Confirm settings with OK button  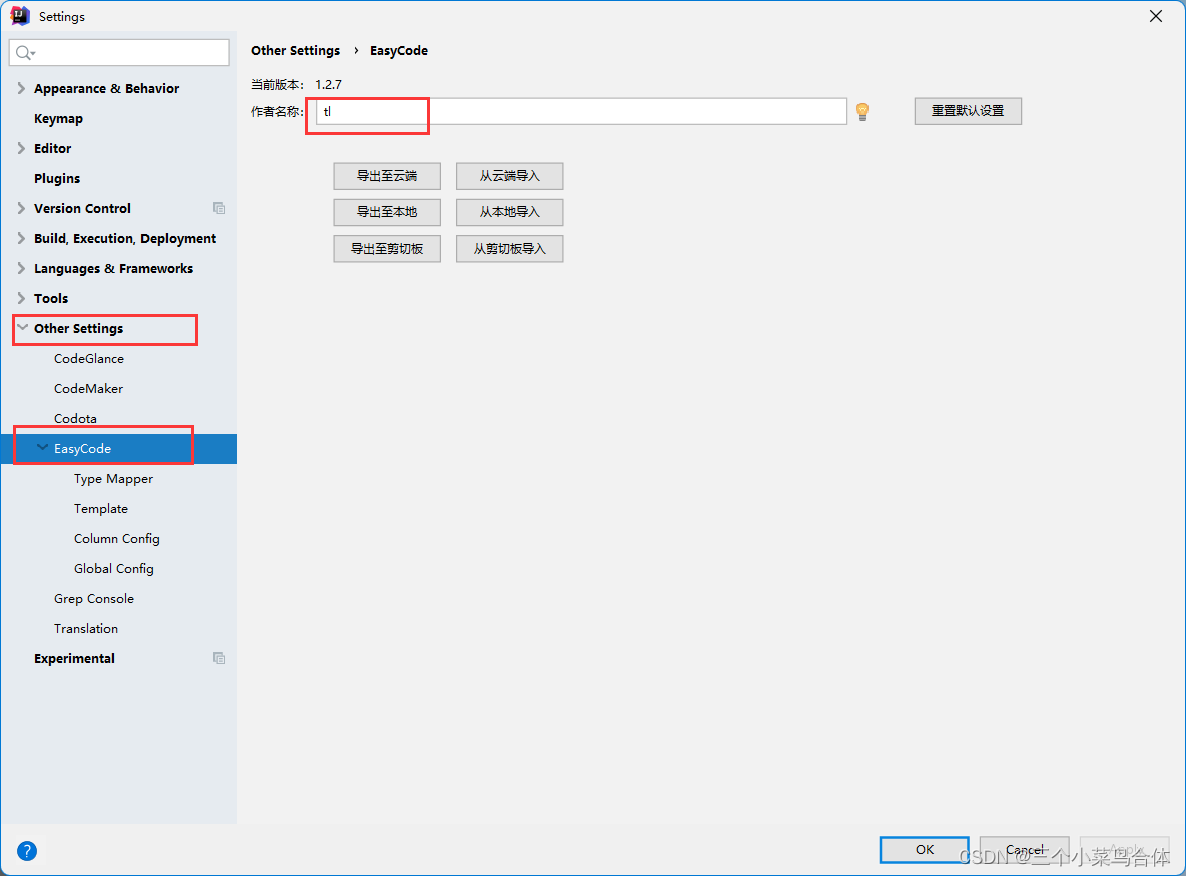924,850
